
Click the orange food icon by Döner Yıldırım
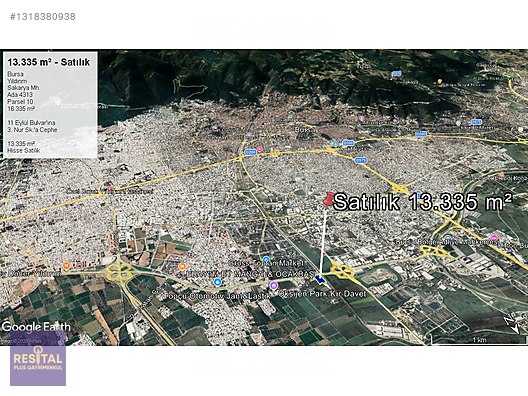(x=66, y=266)
